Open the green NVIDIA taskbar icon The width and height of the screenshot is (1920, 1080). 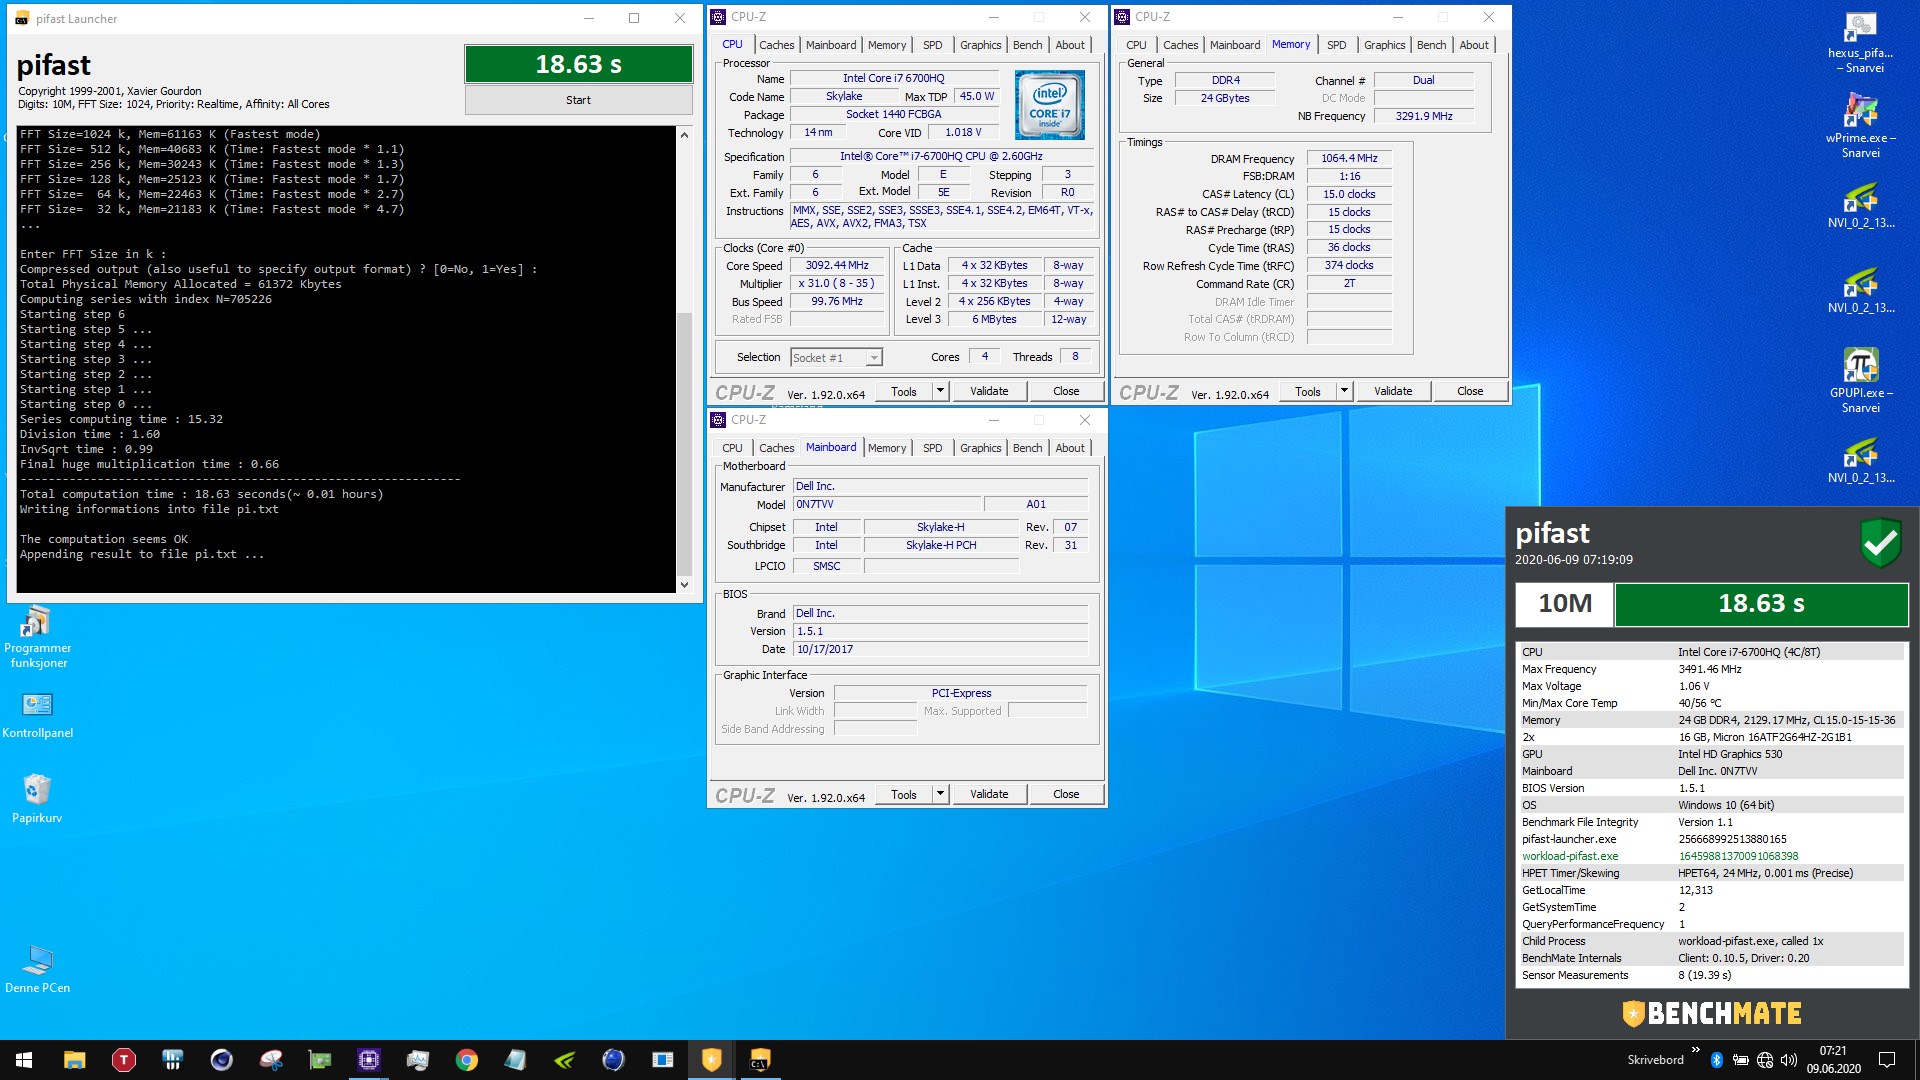pos(564,1060)
